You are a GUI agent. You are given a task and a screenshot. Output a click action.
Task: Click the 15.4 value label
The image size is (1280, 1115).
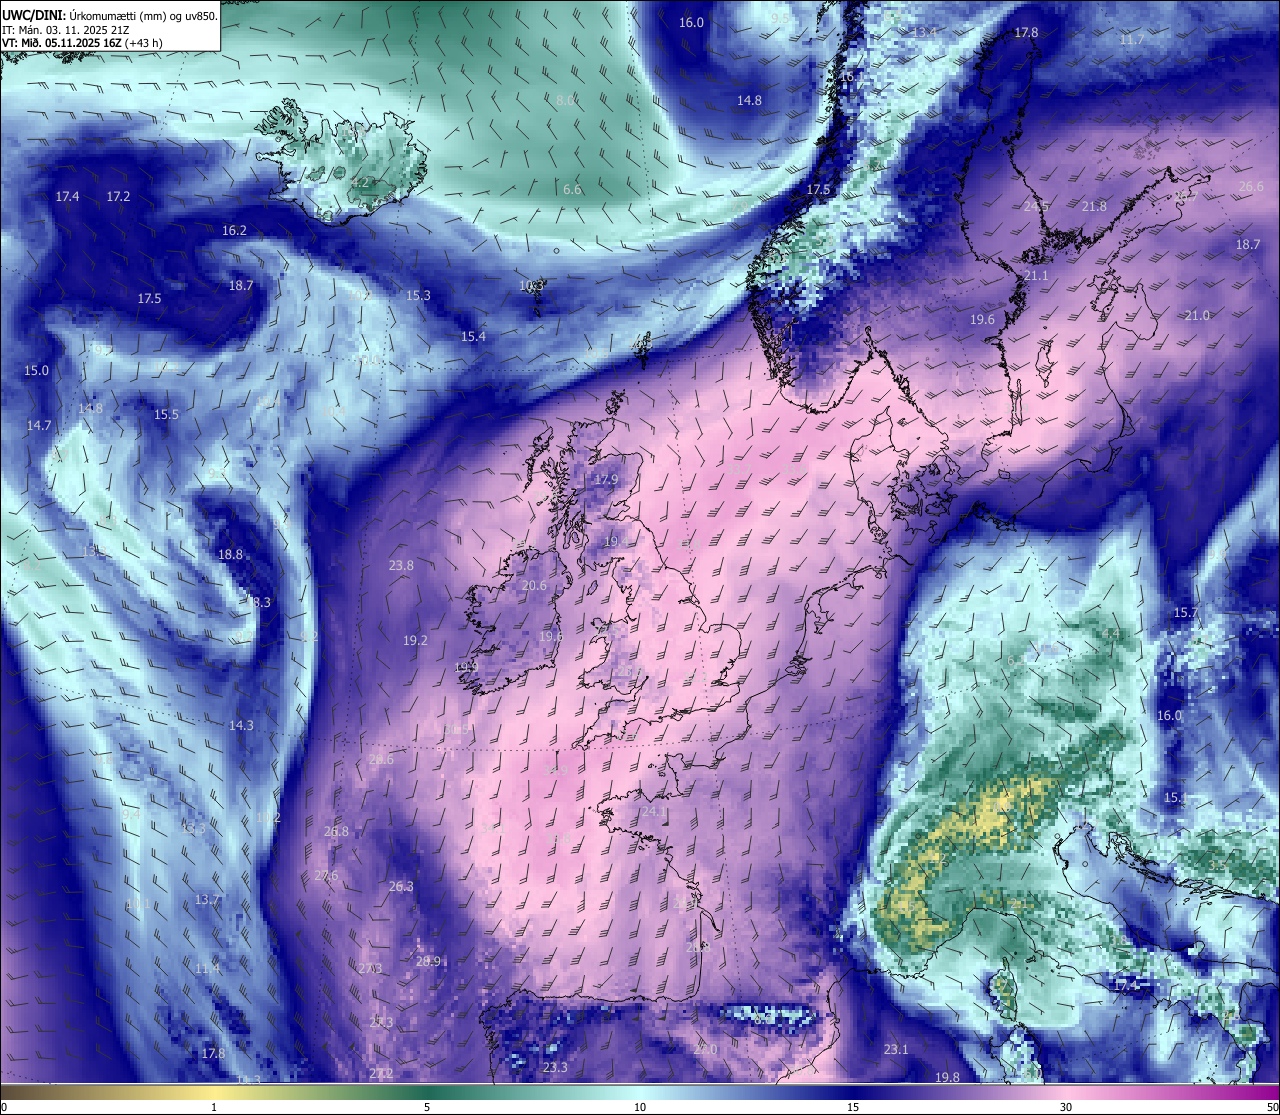tap(473, 336)
